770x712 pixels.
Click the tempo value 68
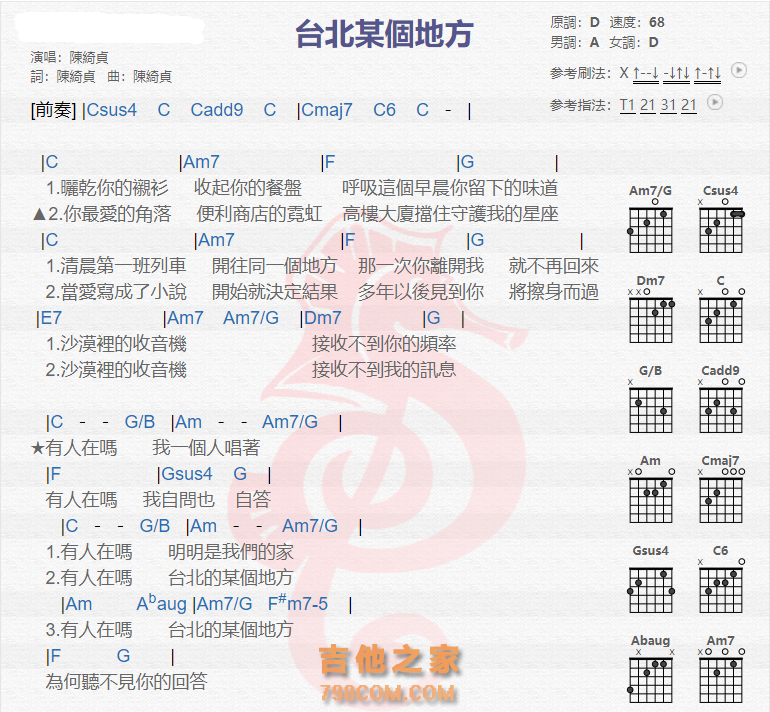pyautogui.click(x=657, y=22)
